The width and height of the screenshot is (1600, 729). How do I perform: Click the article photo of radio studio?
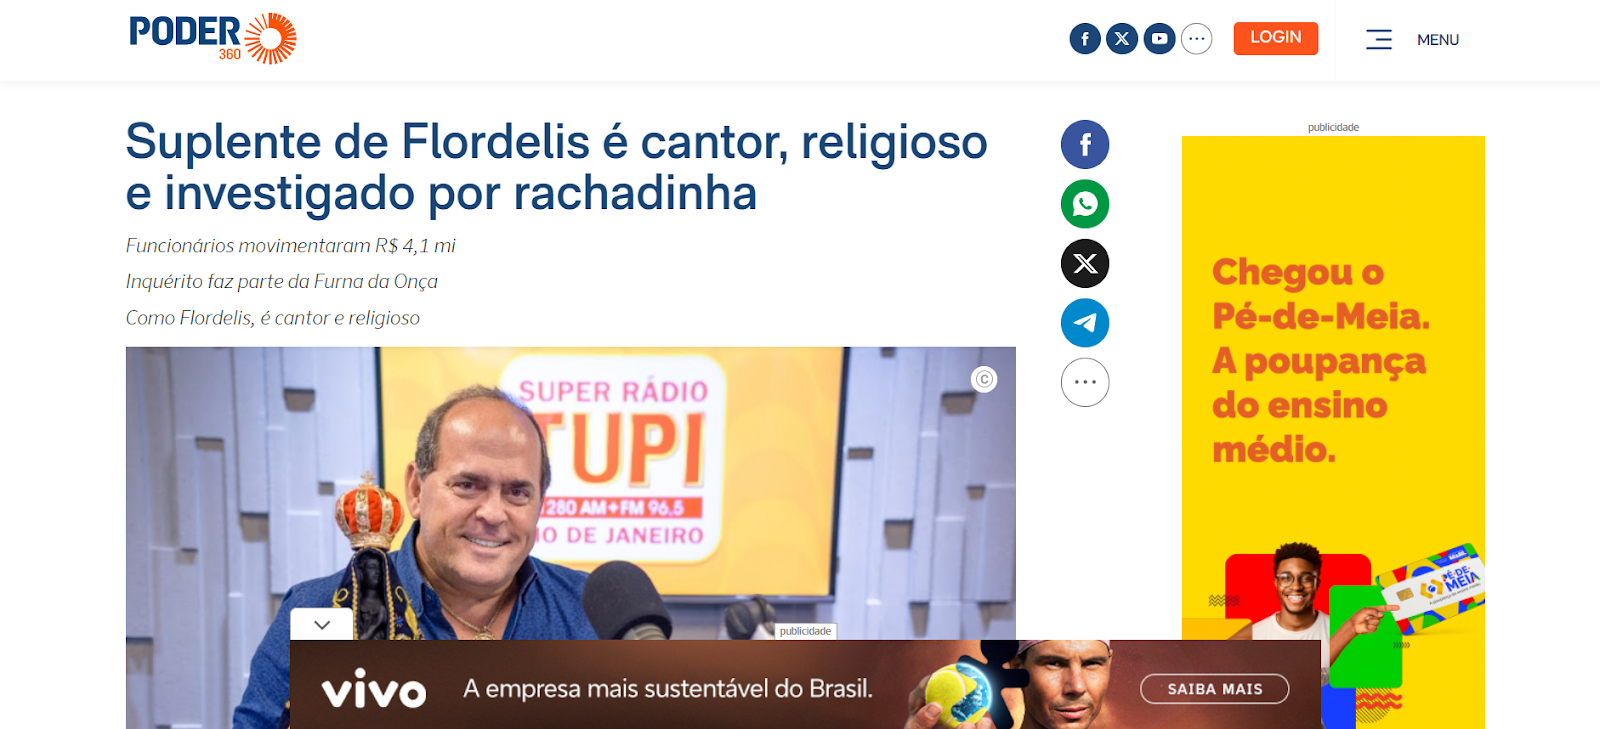(x=570, y=490)
